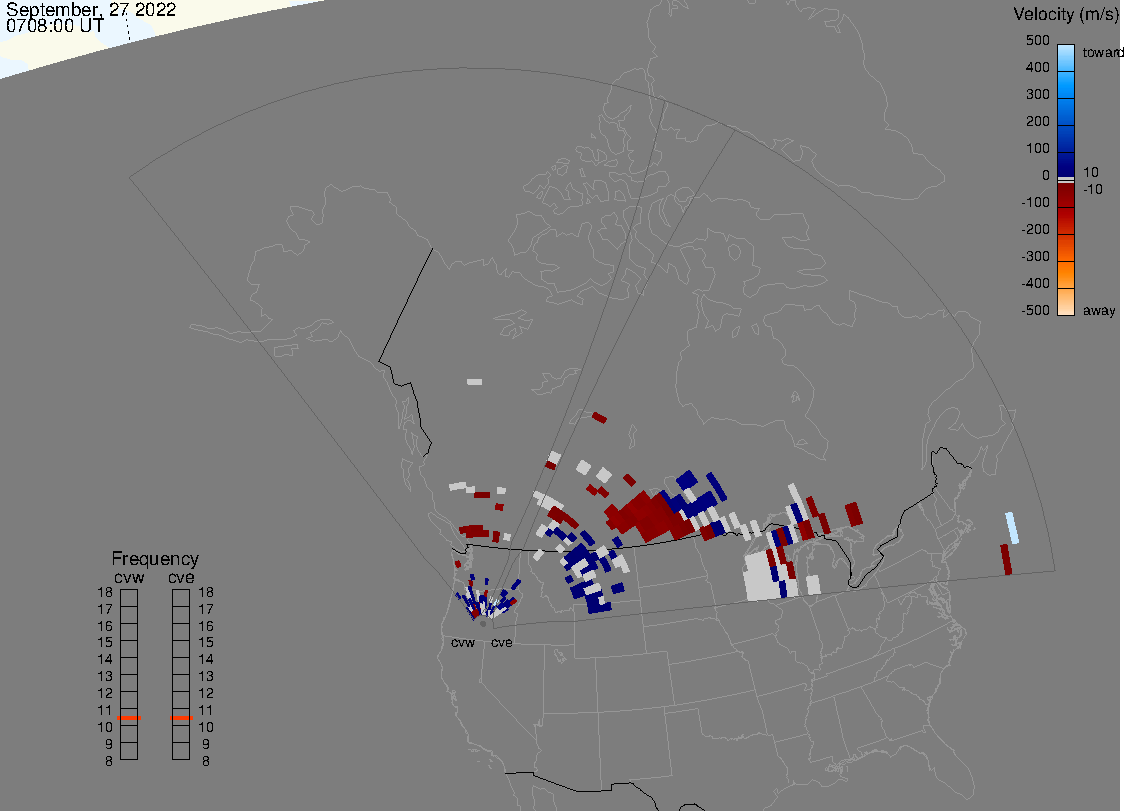
Task: Click the light blue data cell at far east
Action: (x=1011, y=528)
